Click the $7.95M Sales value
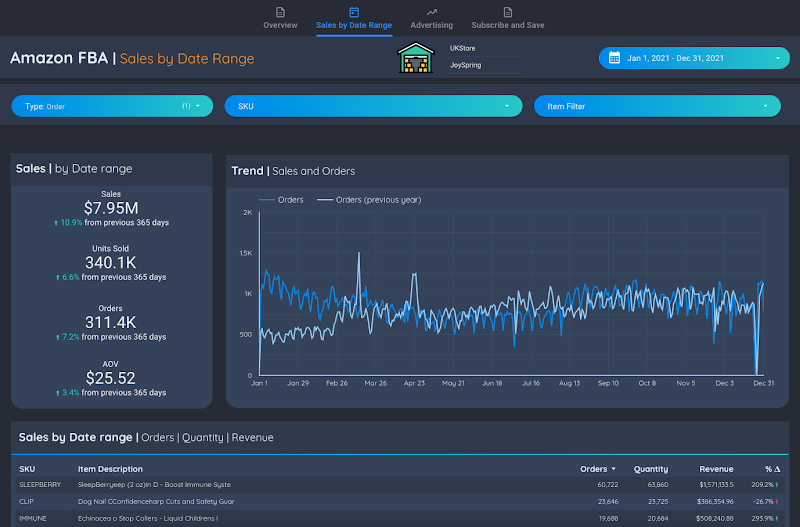This screenshot has width=800, height=527. 111,208
